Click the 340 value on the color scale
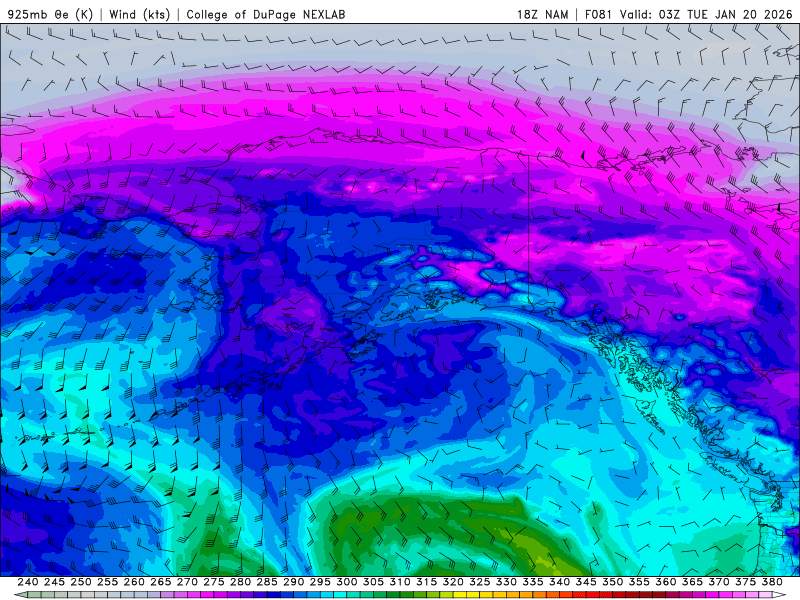The width and height of the screenshot is (800, 600). pos(559,582)
